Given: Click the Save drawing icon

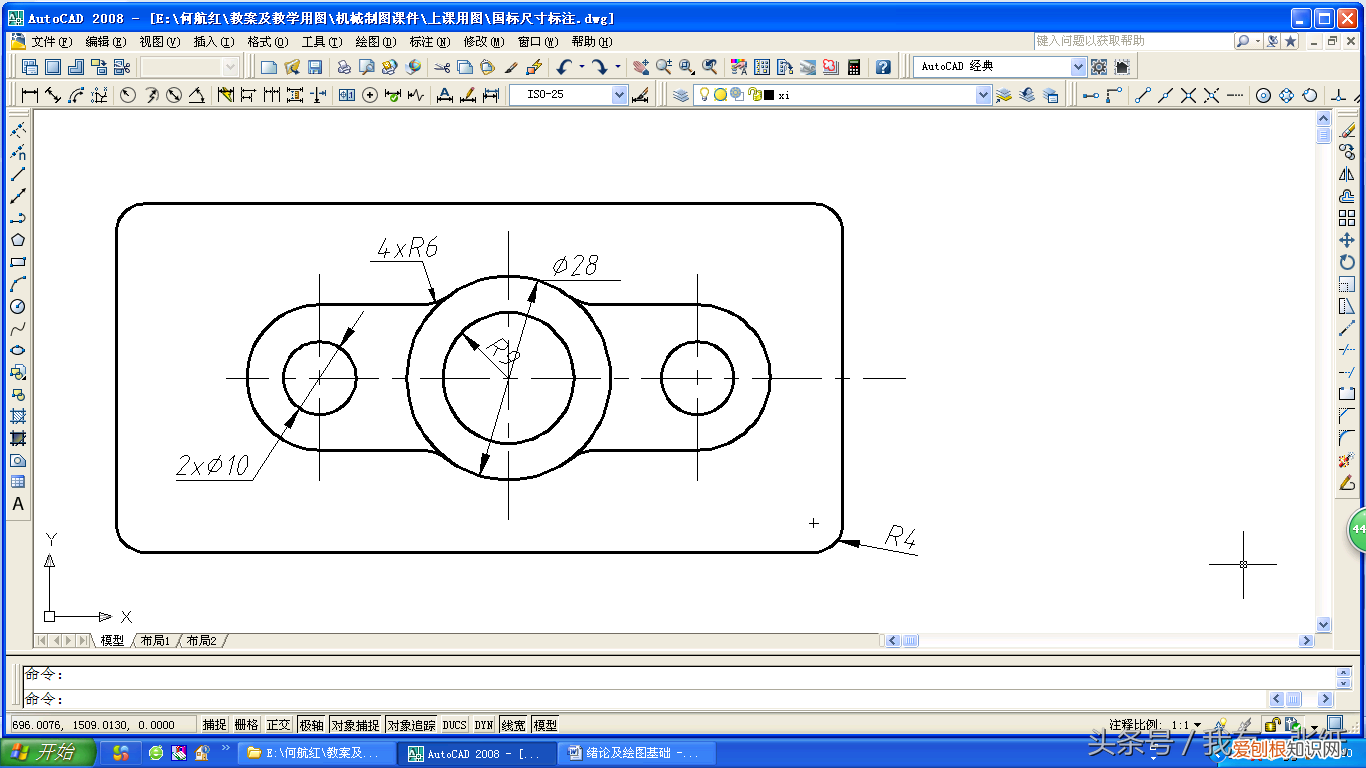Looking at the screenshot, I should pos(315,67).
